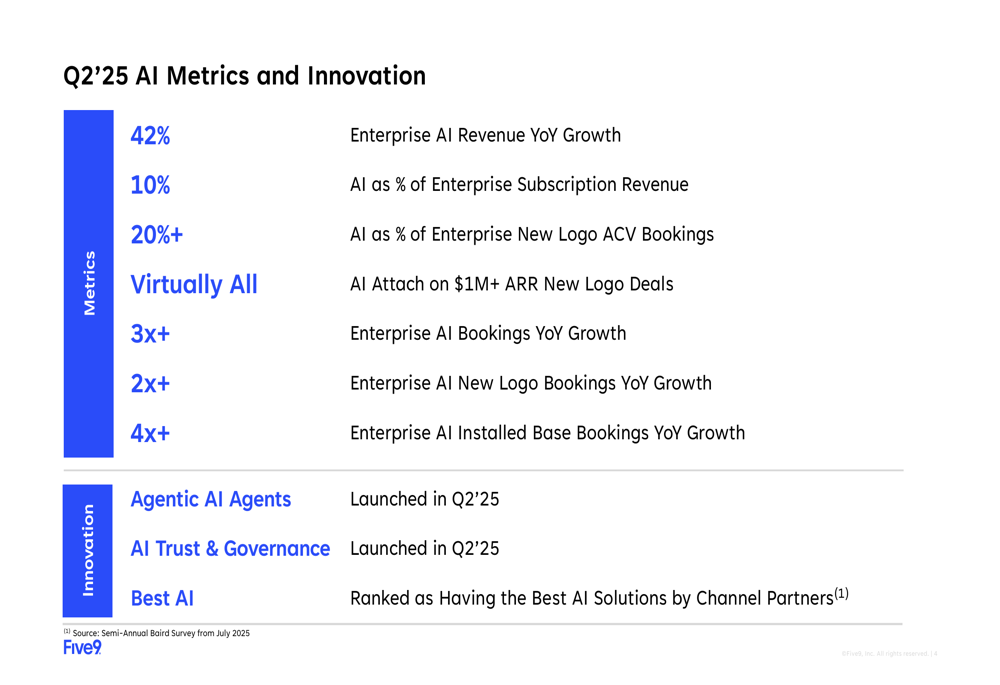The height and width of the screenshot is (685, 1000).
Task: Click "Enterprise AI Installed Base Bookings YoY Growth" text
Action: [547, 434]
